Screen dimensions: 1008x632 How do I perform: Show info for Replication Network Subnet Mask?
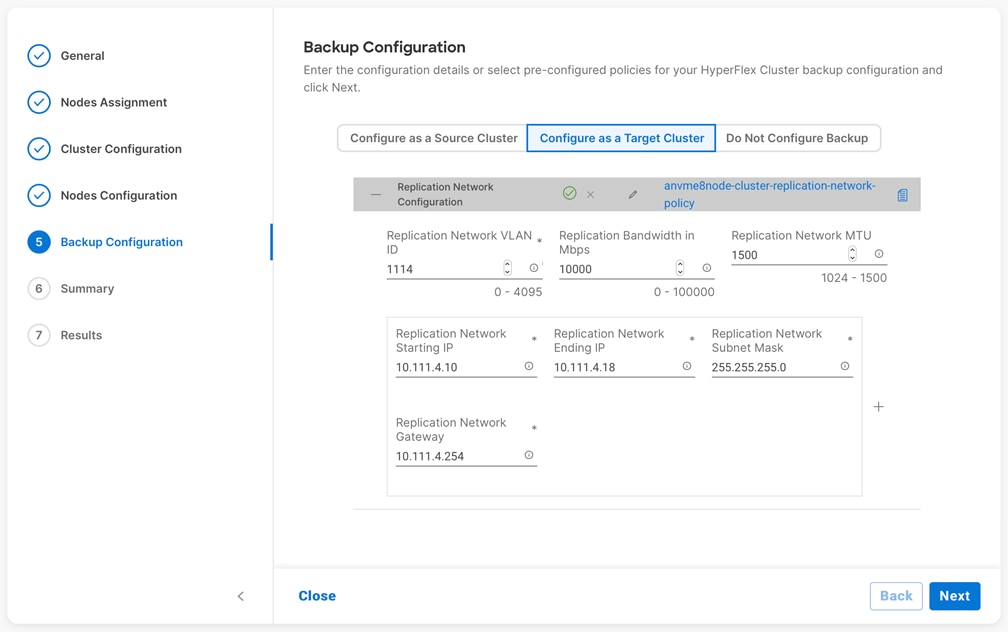[845, 366]
